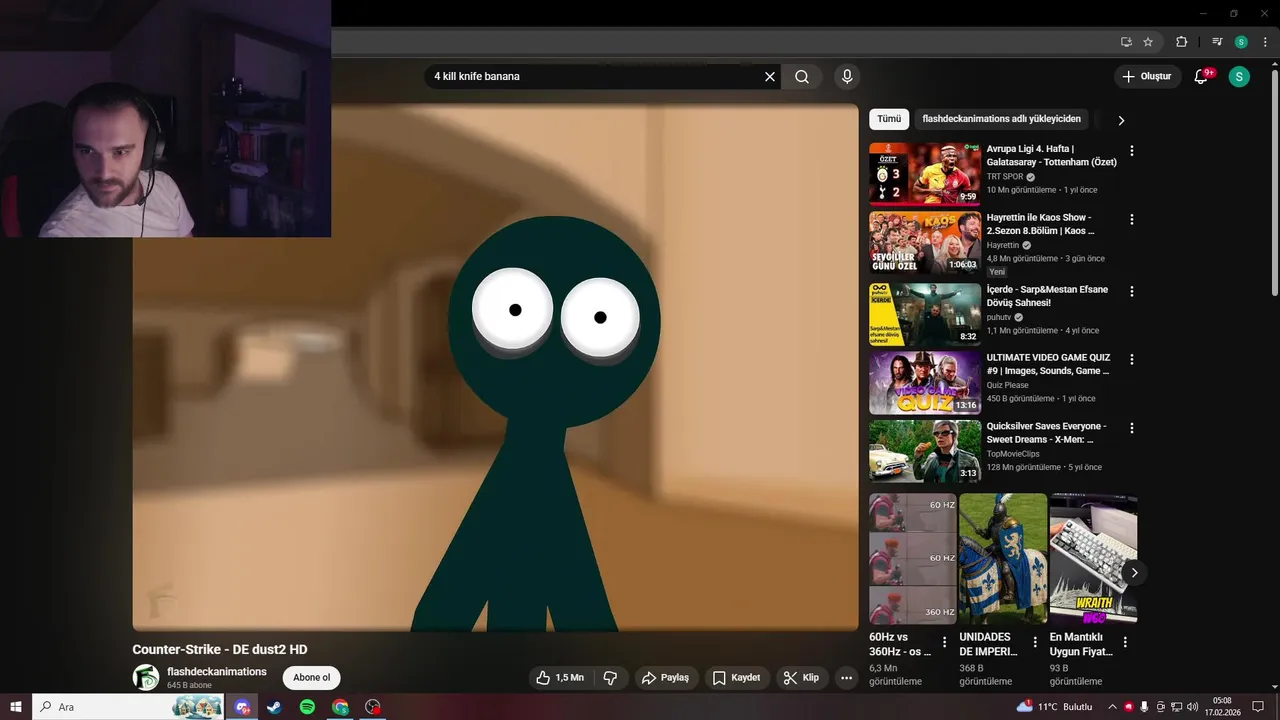This screenshot has height=720, width=1280.
Task: Show more filter chips with arrow
Action: (x=1121, y=120)
